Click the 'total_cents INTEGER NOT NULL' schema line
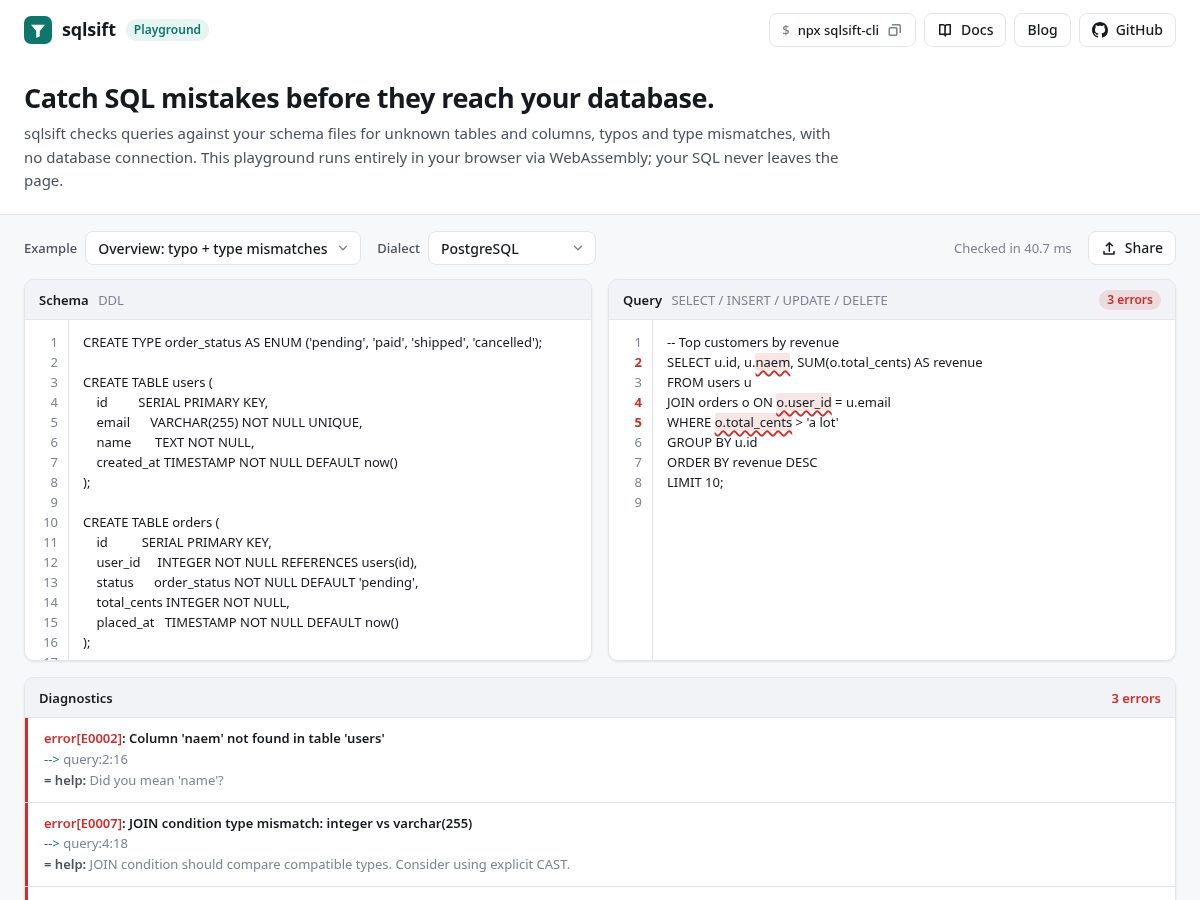This screenshot has height=900, width=1200. pos(193,602)
